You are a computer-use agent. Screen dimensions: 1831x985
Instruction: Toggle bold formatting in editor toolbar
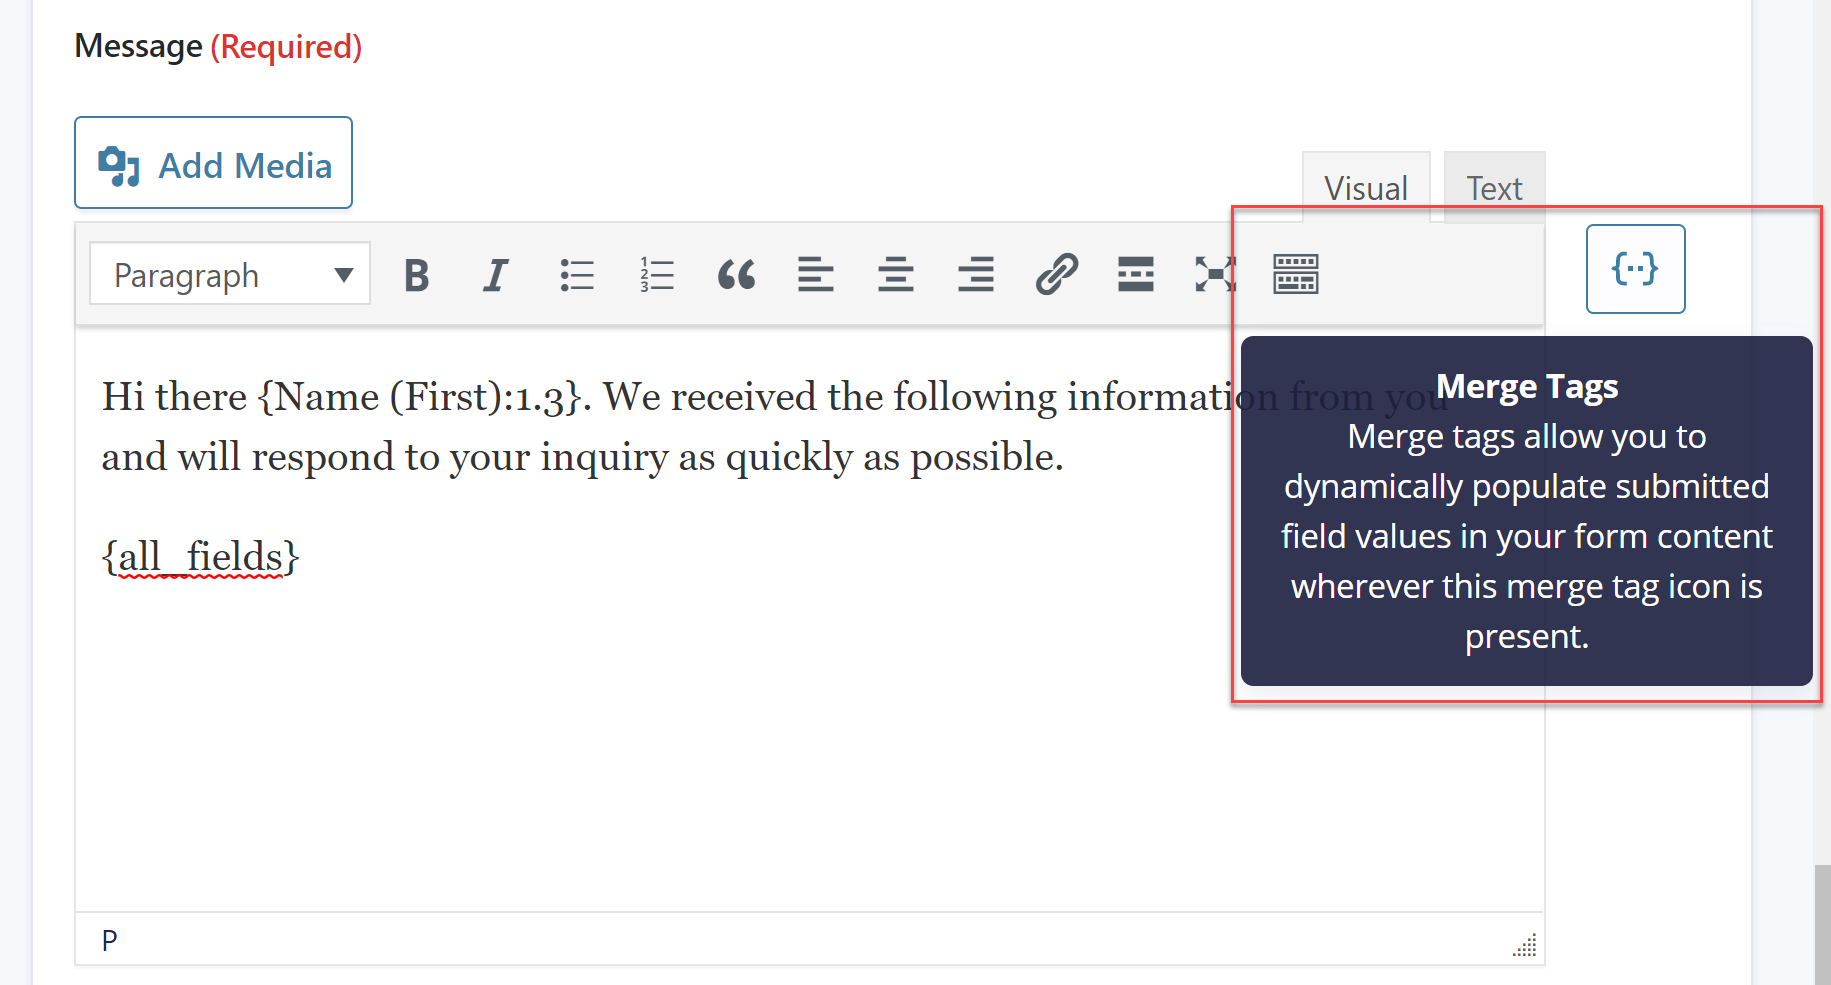tap(417, 275)
